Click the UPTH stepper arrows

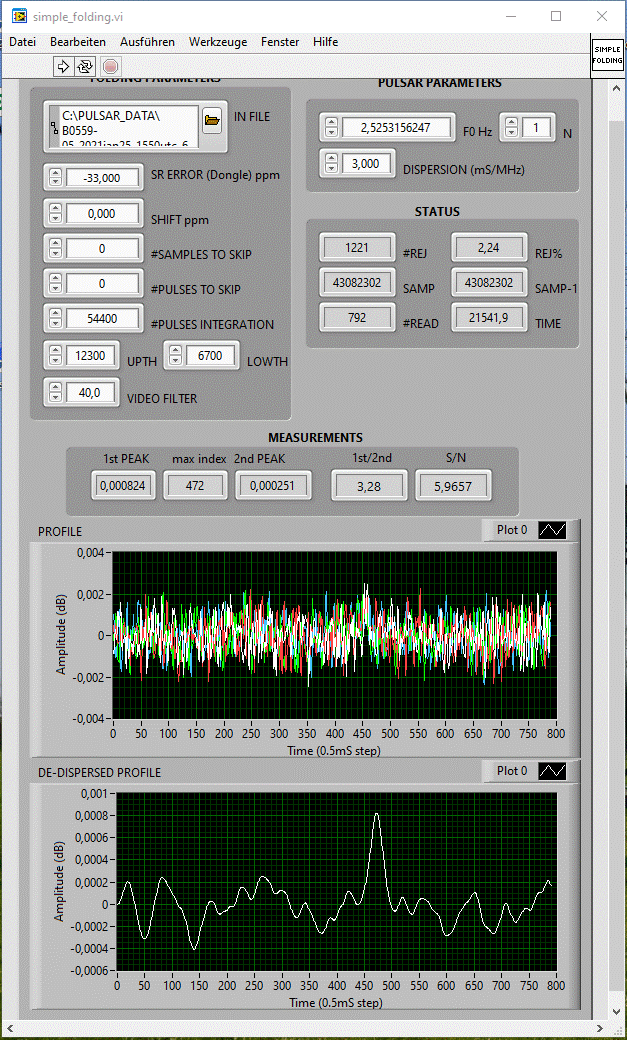tap(56, 356)
